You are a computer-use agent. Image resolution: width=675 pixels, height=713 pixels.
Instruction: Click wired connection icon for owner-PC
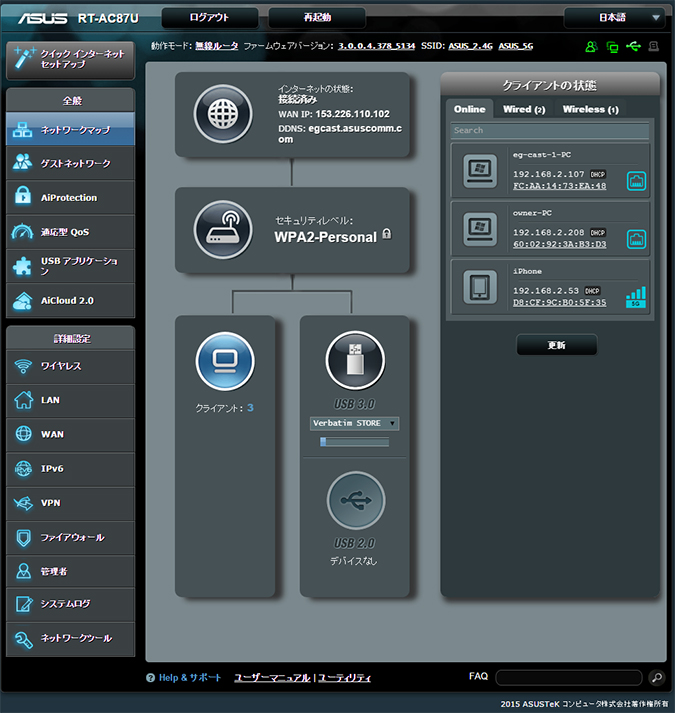636,239
